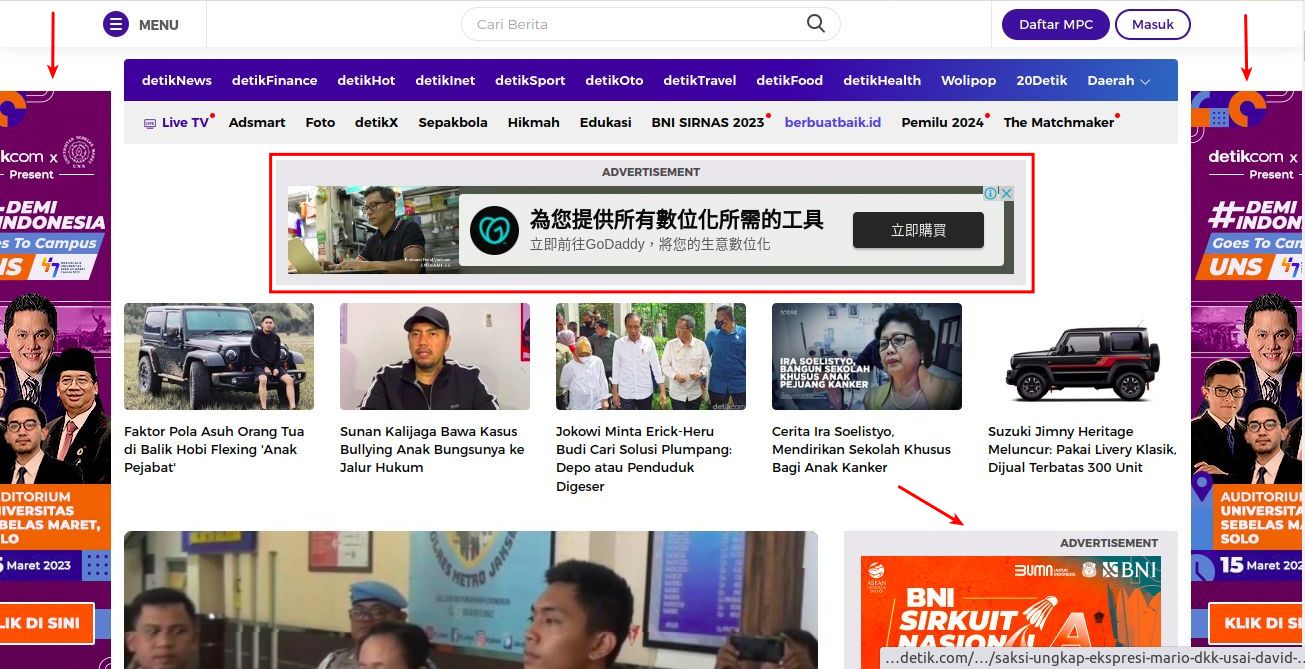Open the Sepakbola link
Screen dimensions: 1305x669
452,122
